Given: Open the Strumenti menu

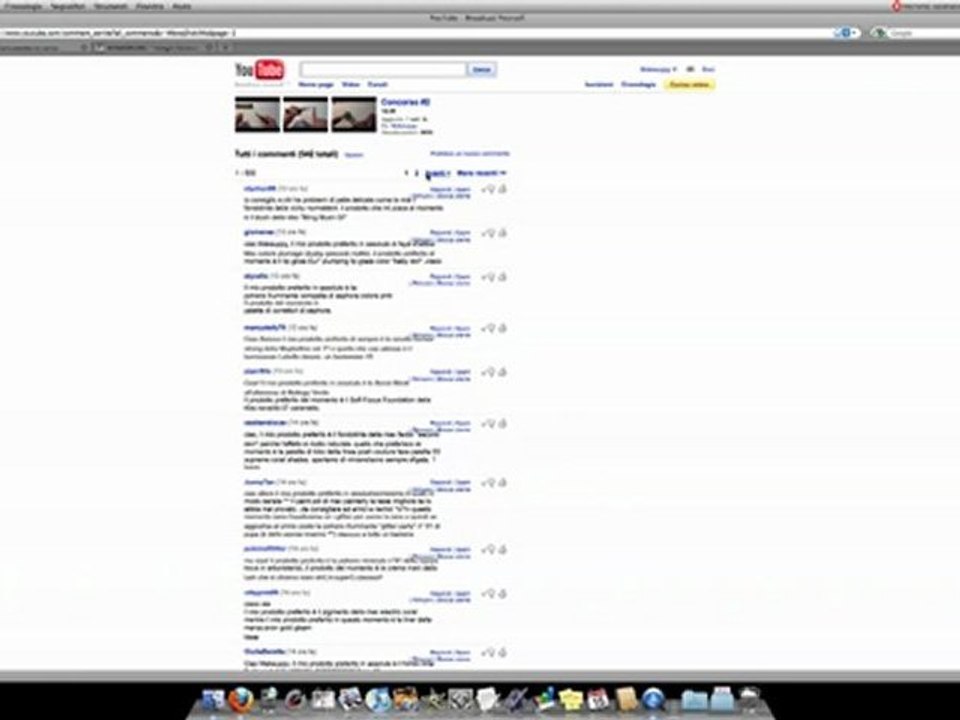Looking at the screenshot, I should click(110, 6).
